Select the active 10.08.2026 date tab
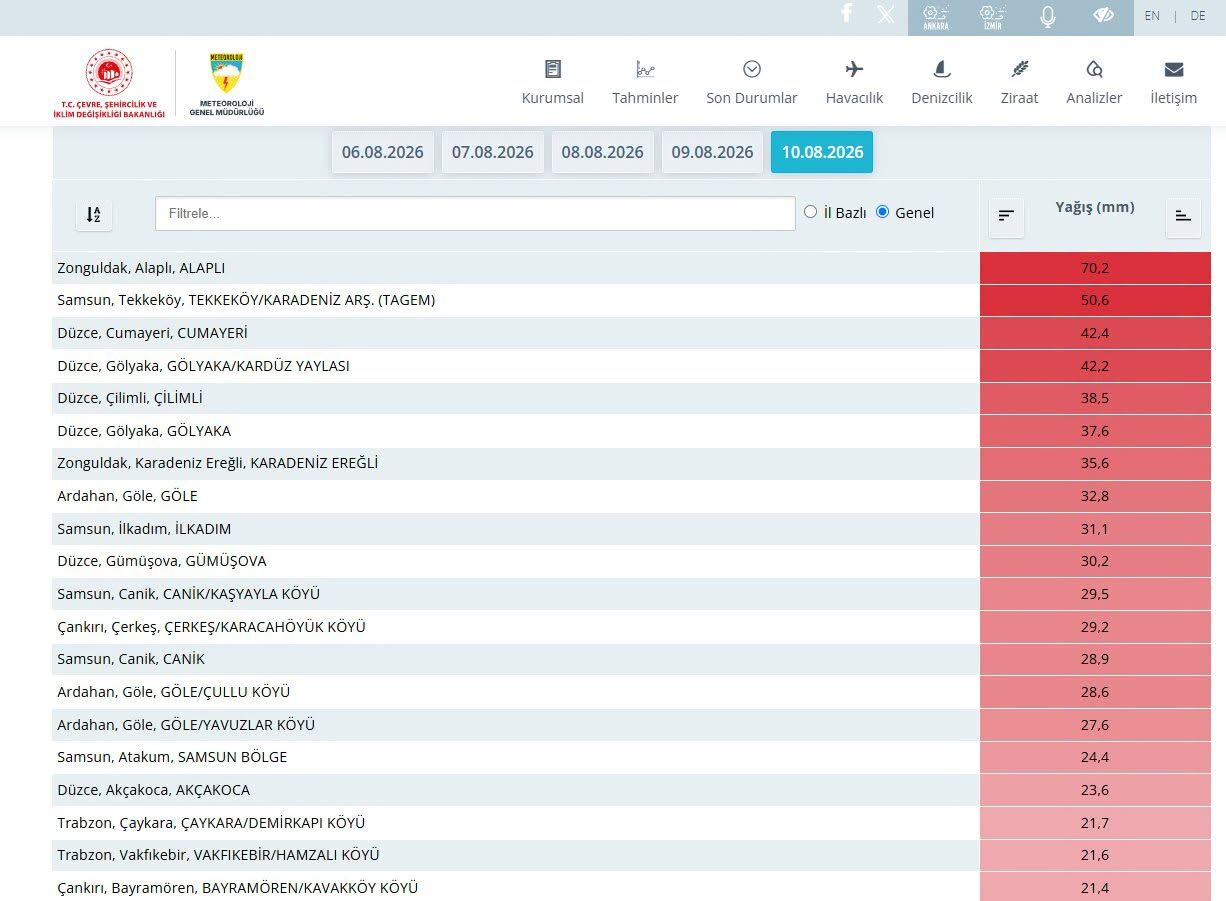This screenshot has height=901, width=1226. 822,152
